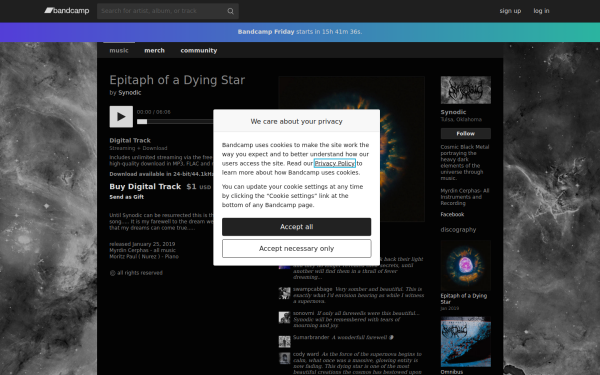Viewport: 600px width, 375px height.
Task: Click the album cover art
Action: tap(402, 149)
